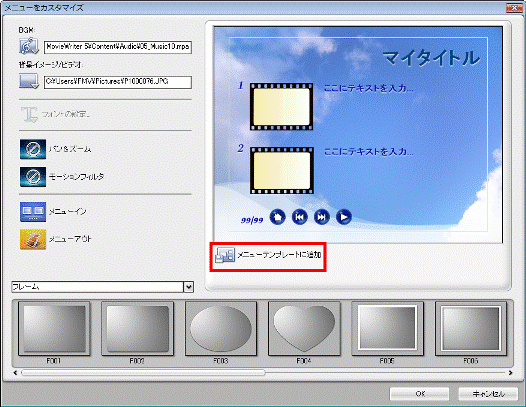Click the background image/video icon

pyautogui.click(x=29, y=82)
